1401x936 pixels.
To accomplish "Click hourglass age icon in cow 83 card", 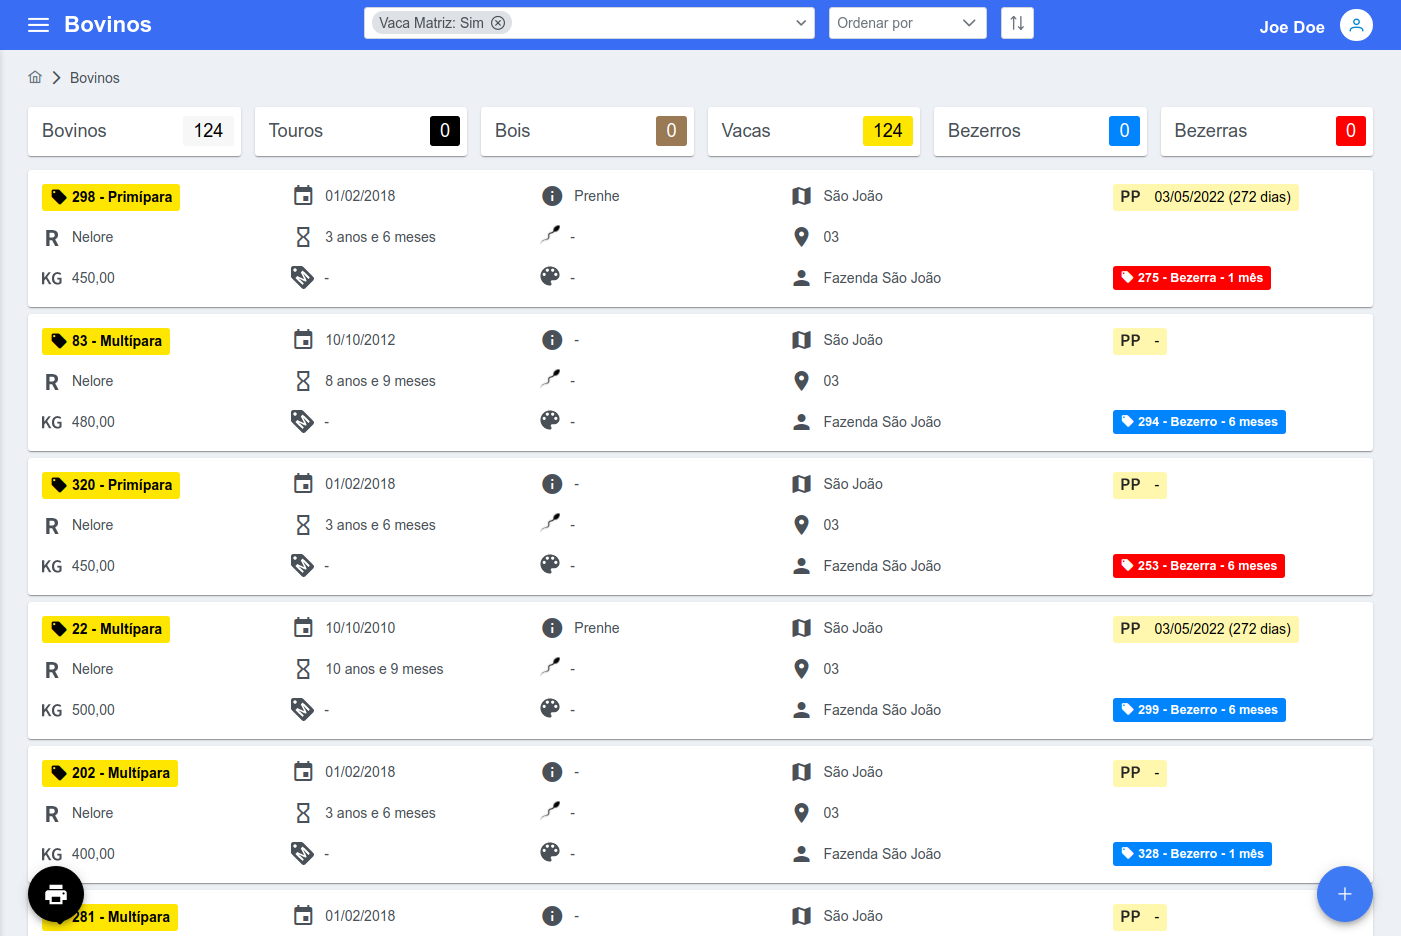I will [303, 381].
